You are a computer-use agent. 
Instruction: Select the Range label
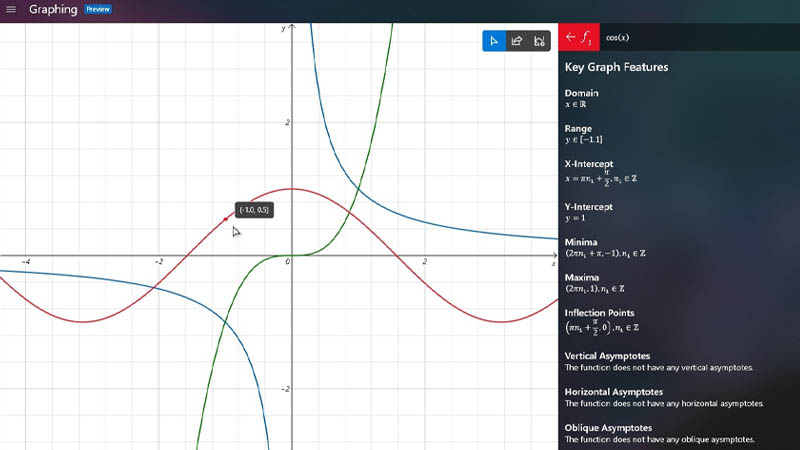click(x=578, y=129)
